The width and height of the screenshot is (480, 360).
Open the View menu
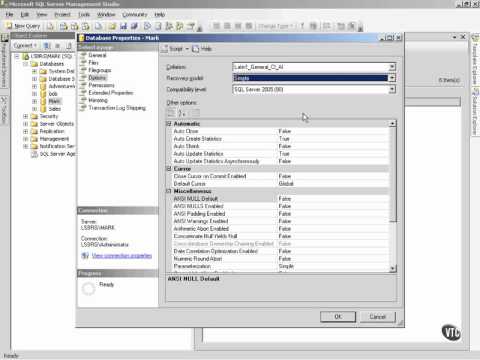(x=42, y=15)
